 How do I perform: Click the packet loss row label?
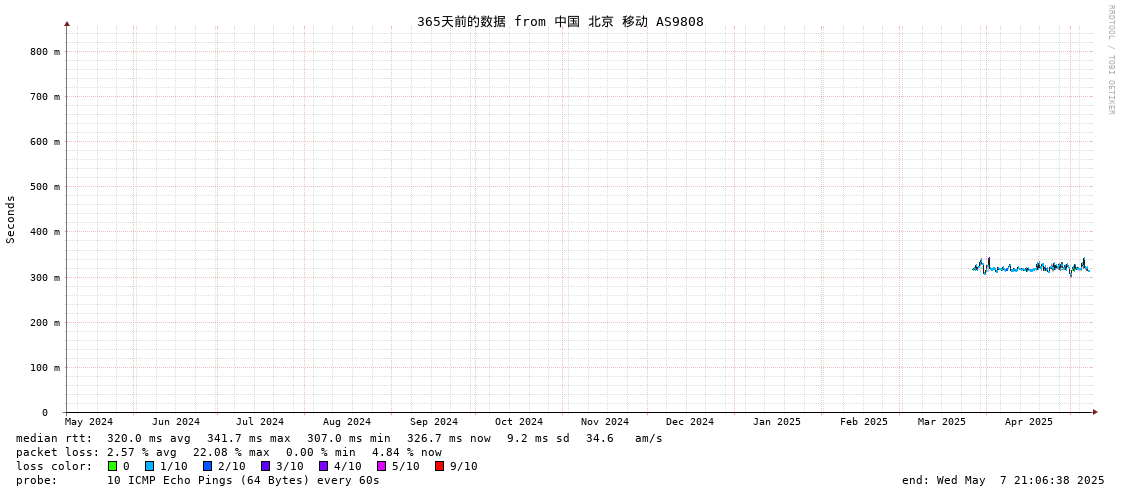(58, 453)
